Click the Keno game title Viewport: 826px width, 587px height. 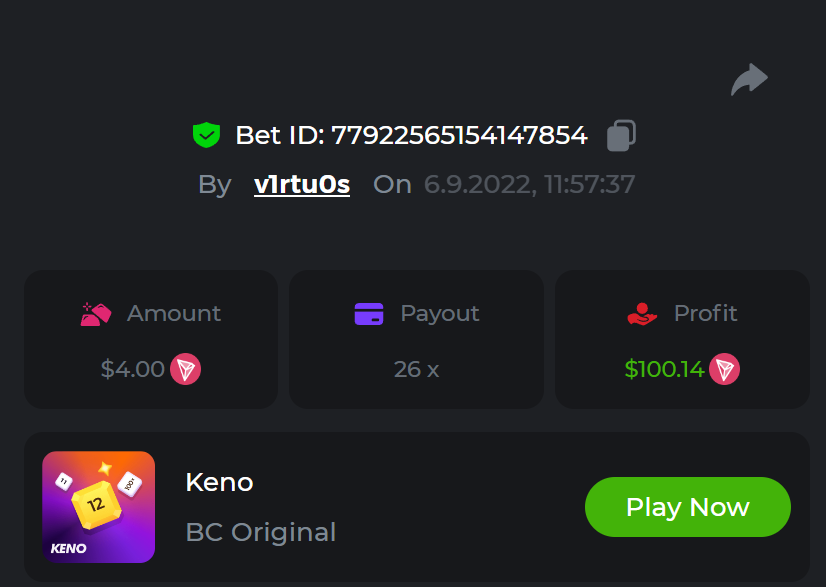pyautogui.click(x=219, y=482)
